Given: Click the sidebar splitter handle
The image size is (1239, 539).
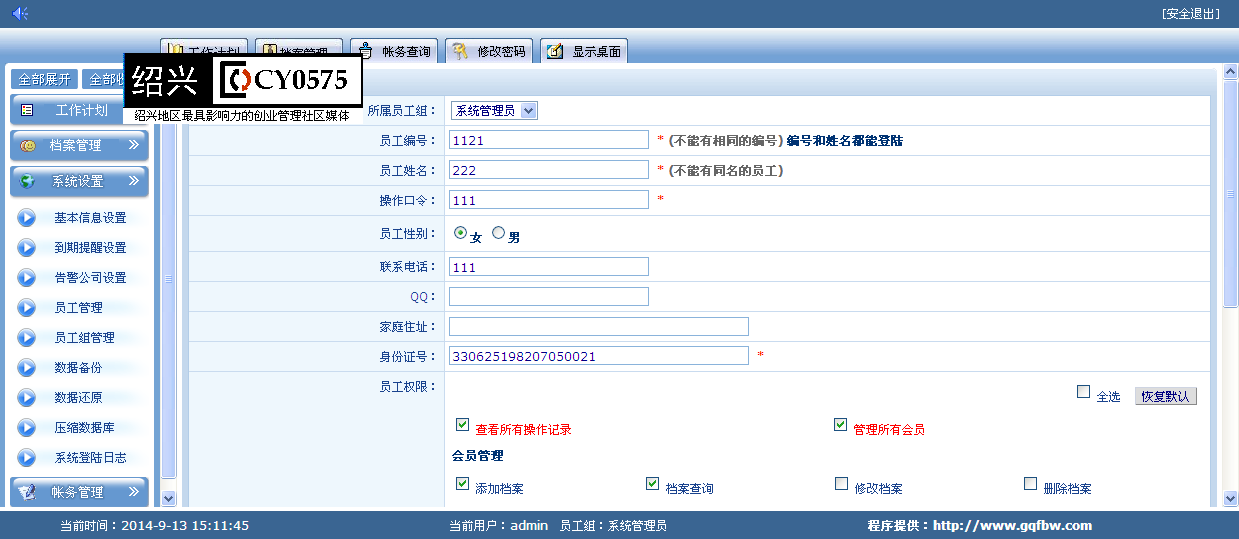Looking at the screenshot, I should point(169,280).
